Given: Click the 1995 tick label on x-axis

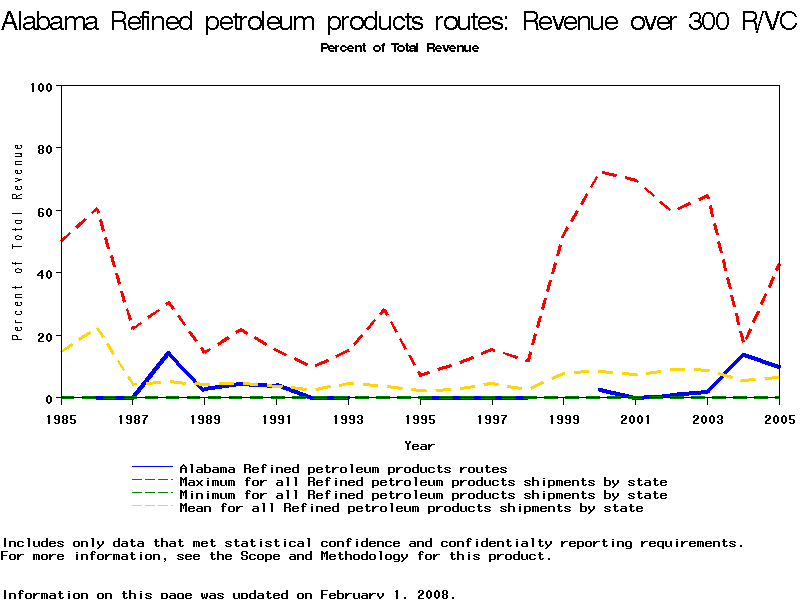Looking at the screenshot, I should [x=420, y=418].
